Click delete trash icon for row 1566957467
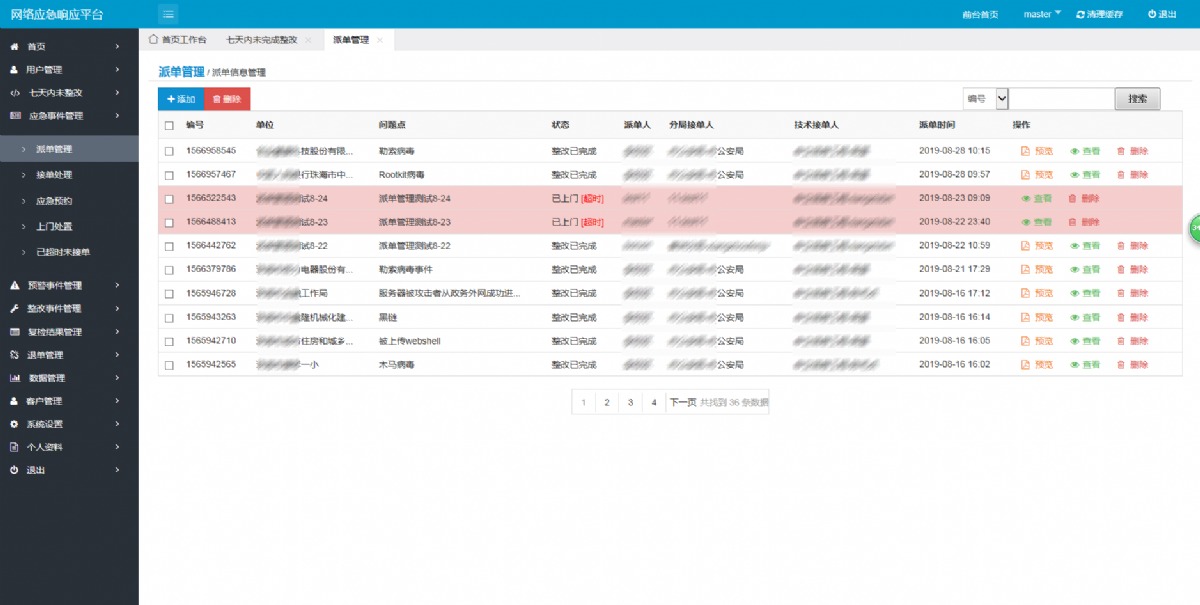Image resolution: width=1200 pixels, height=605 pixels. 1121,175
